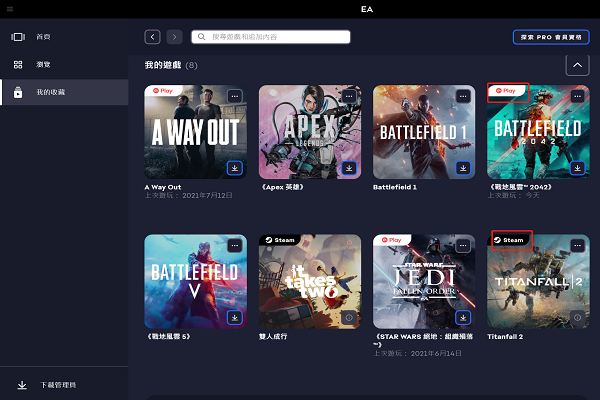Click the download icon on Jedi Fallen Order
The image size is (600, 400).
coord(462,317)
